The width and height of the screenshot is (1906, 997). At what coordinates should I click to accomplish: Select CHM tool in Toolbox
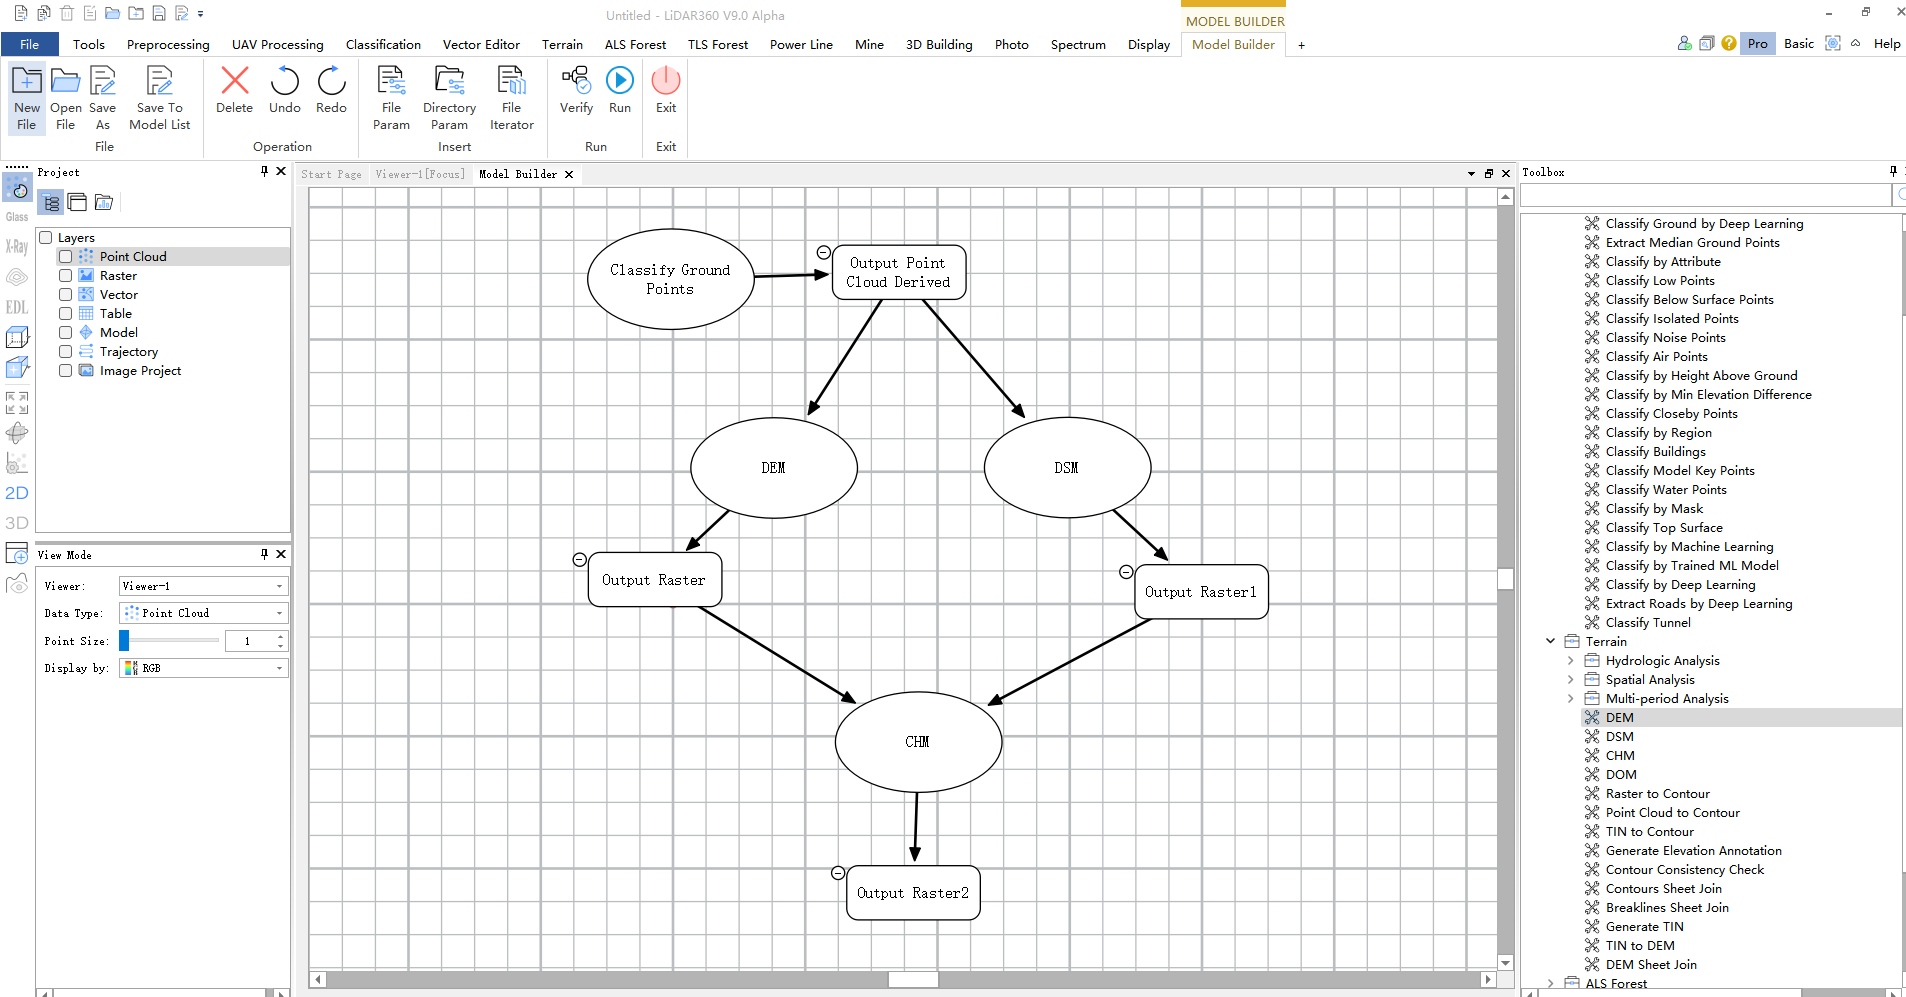click(1620, 756)
